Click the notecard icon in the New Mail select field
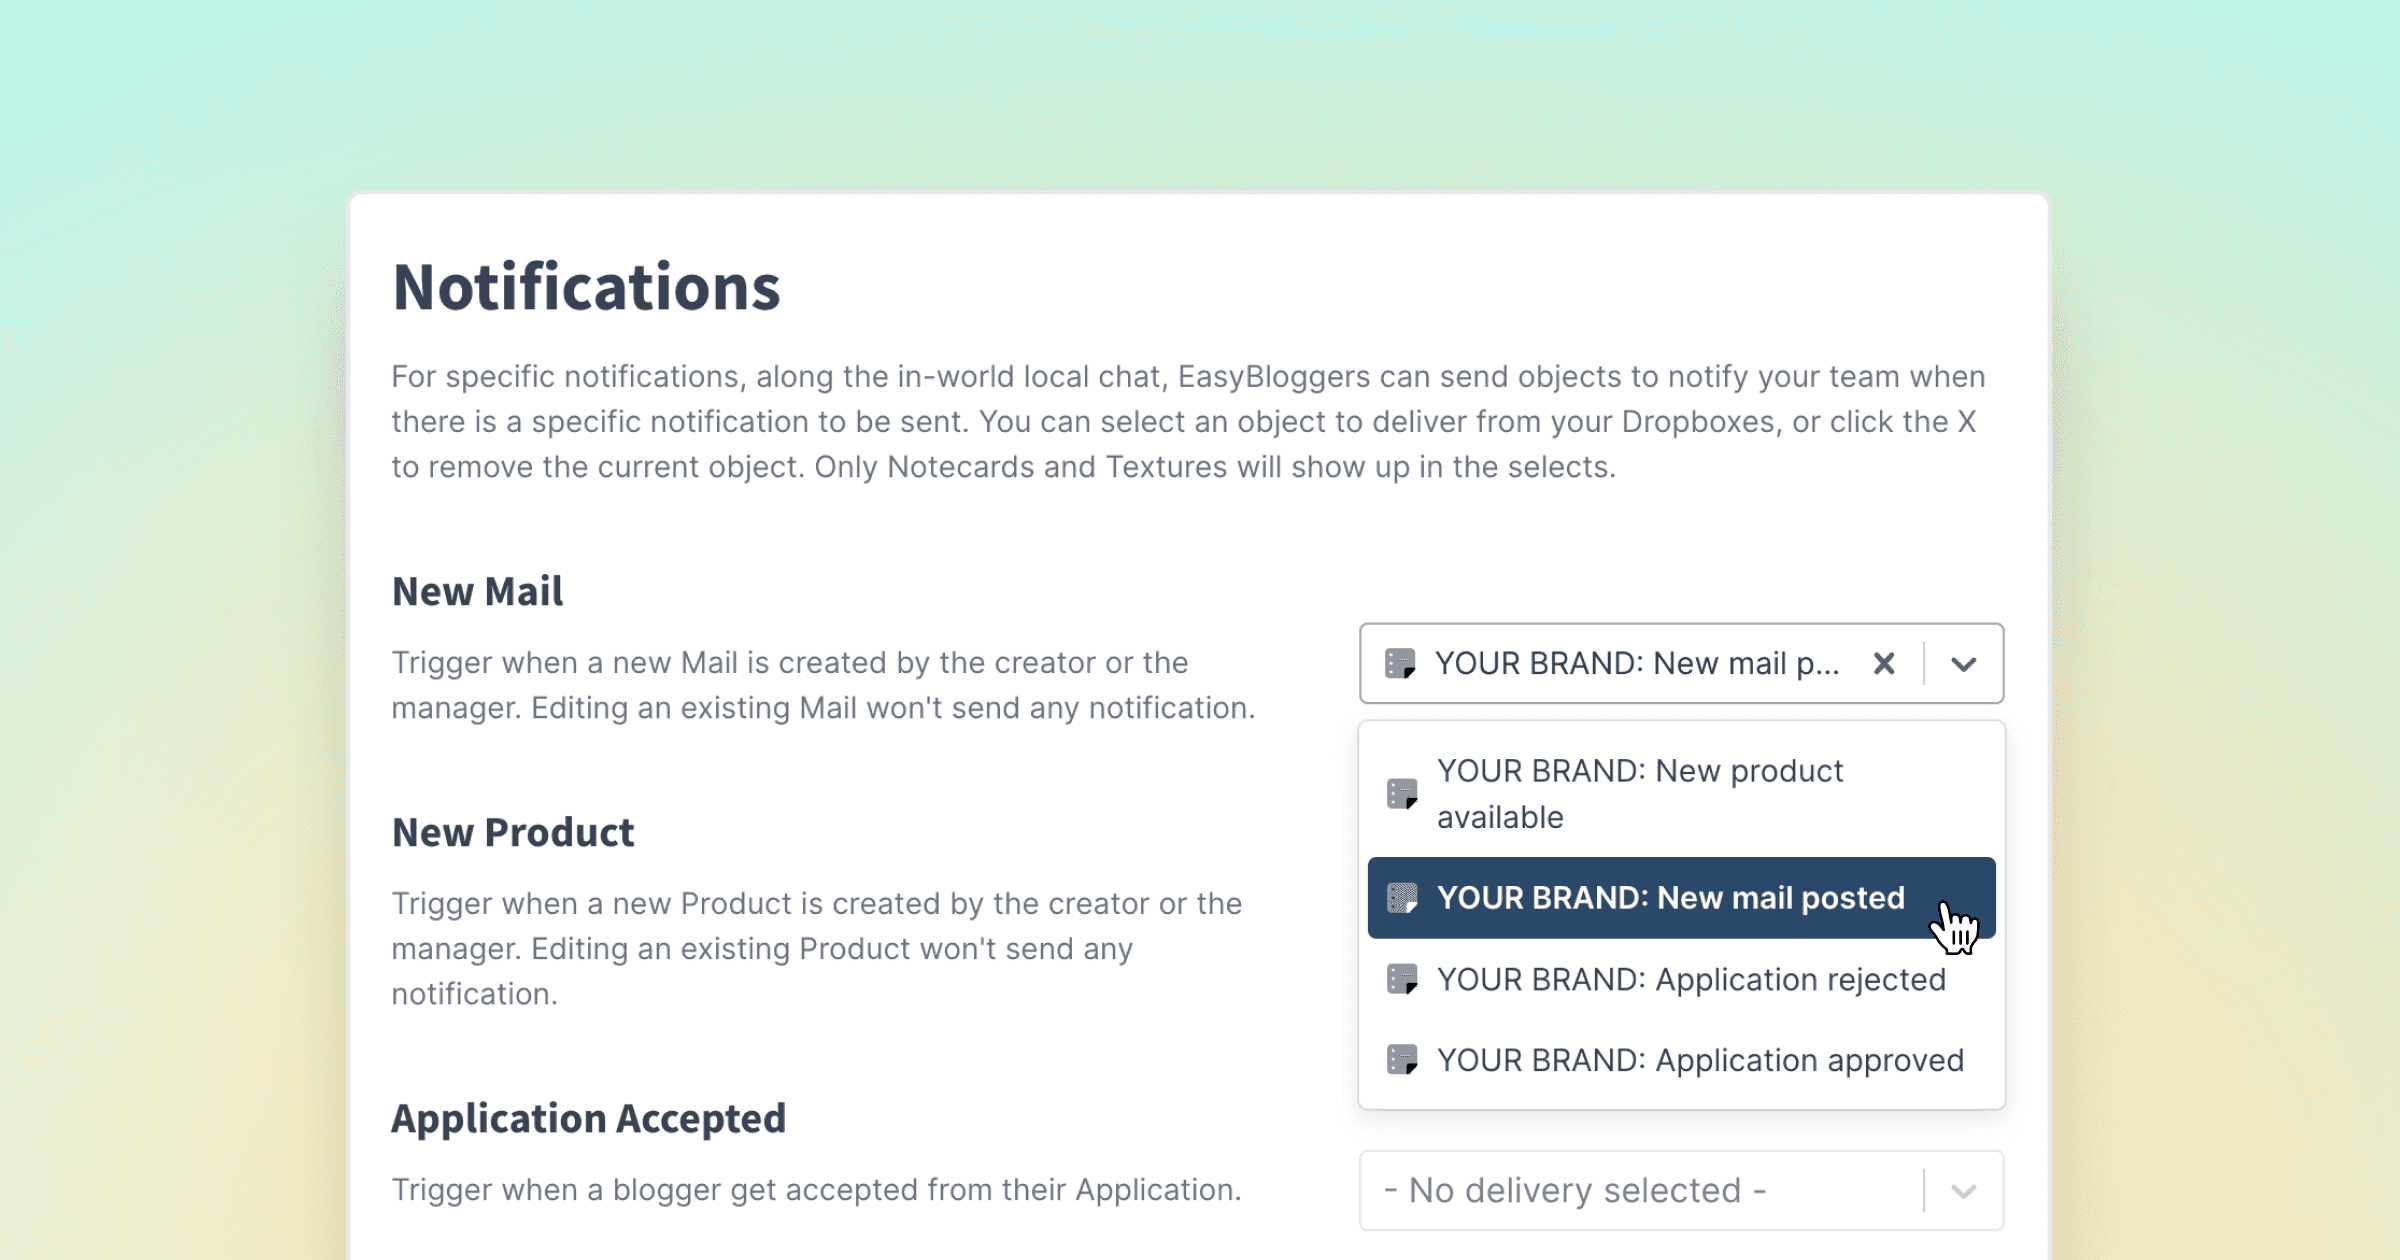 [x=1400, y=664]
